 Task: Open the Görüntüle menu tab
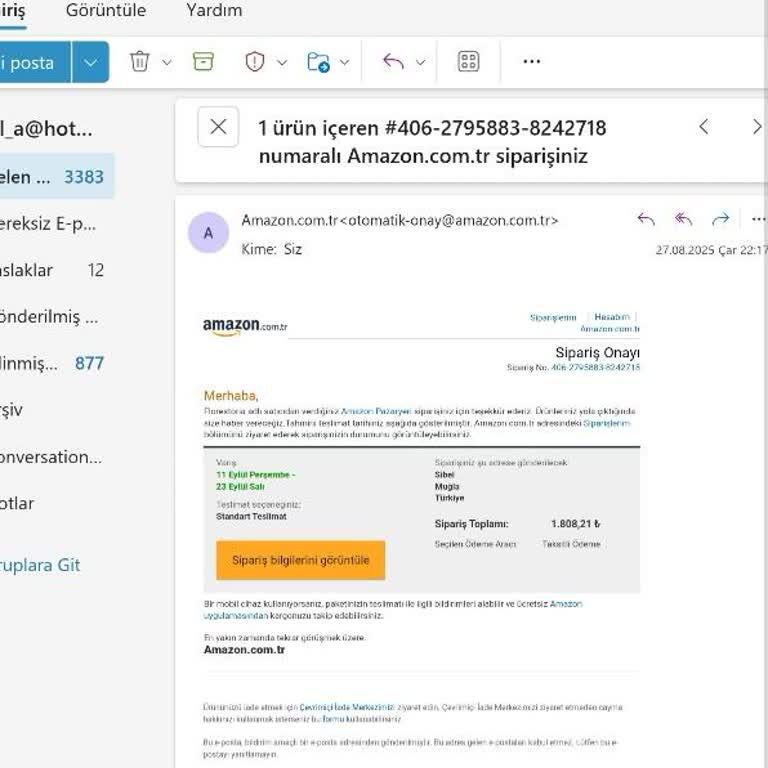point(106,10)
